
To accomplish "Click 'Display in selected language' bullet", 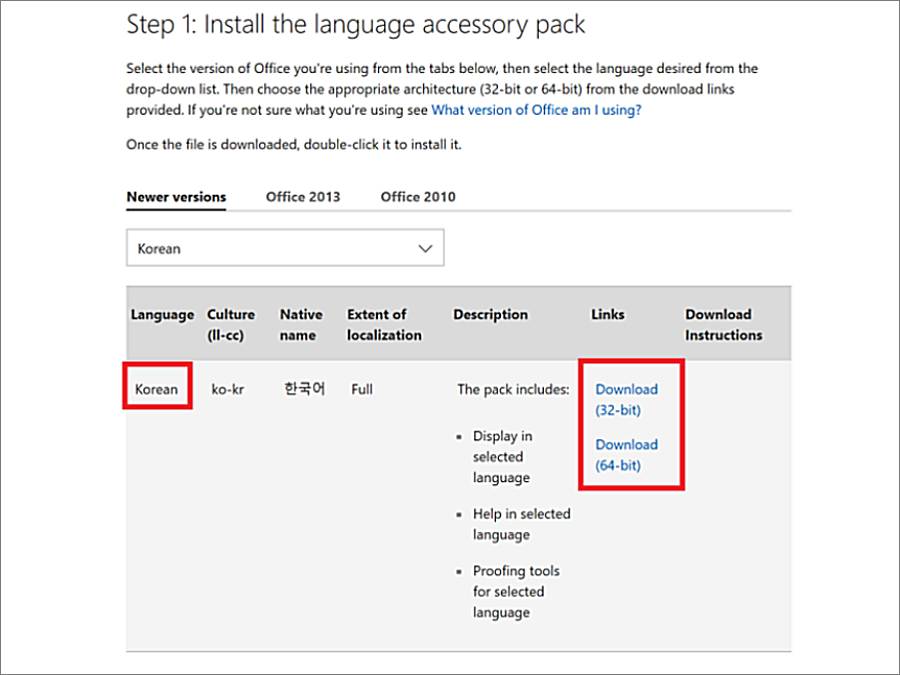I will 502,457.
